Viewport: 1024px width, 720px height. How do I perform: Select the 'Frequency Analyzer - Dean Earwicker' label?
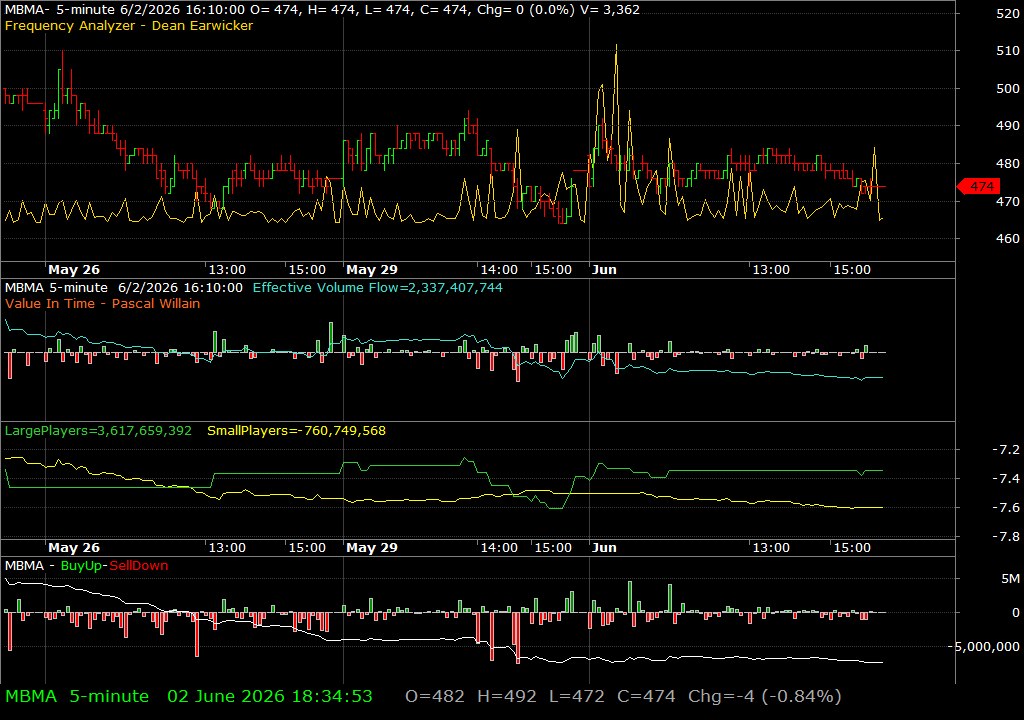[x=129, y=25]
